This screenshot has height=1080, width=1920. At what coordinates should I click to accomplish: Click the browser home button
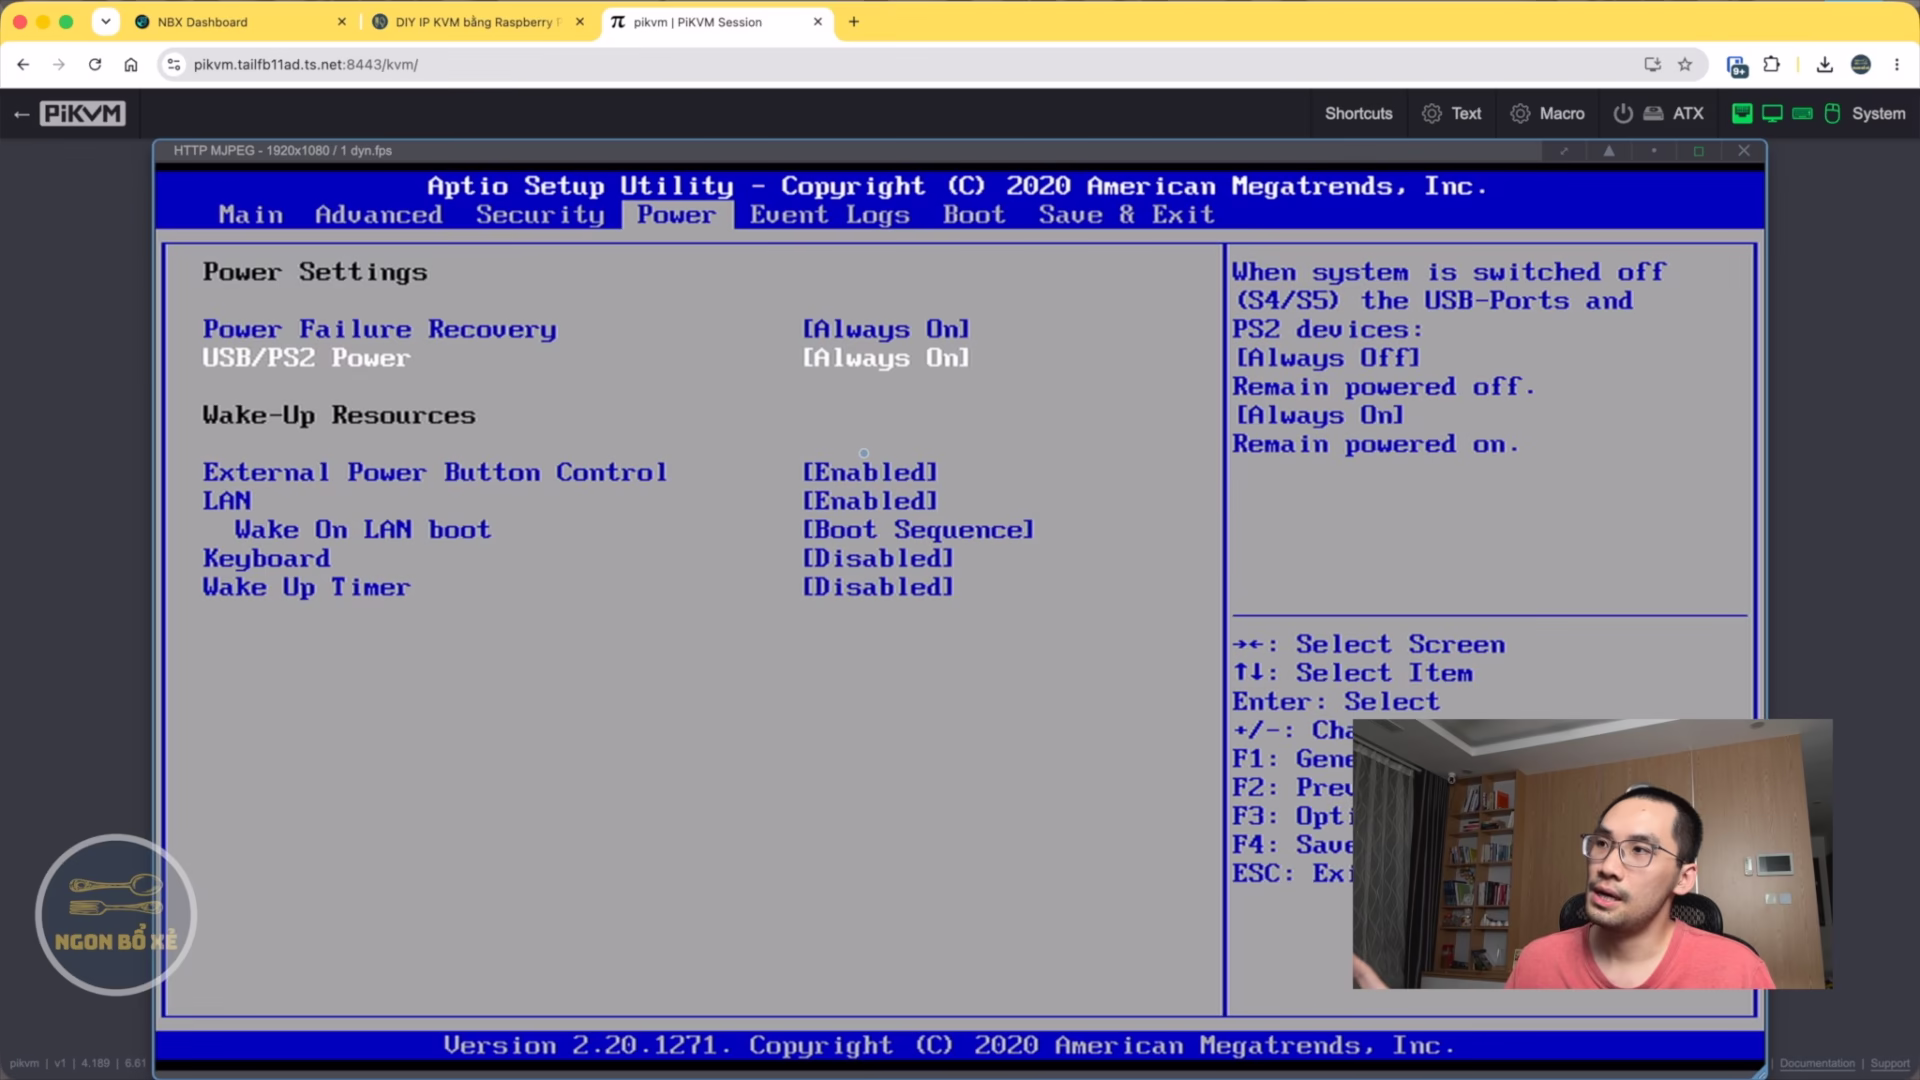point(131,64)
